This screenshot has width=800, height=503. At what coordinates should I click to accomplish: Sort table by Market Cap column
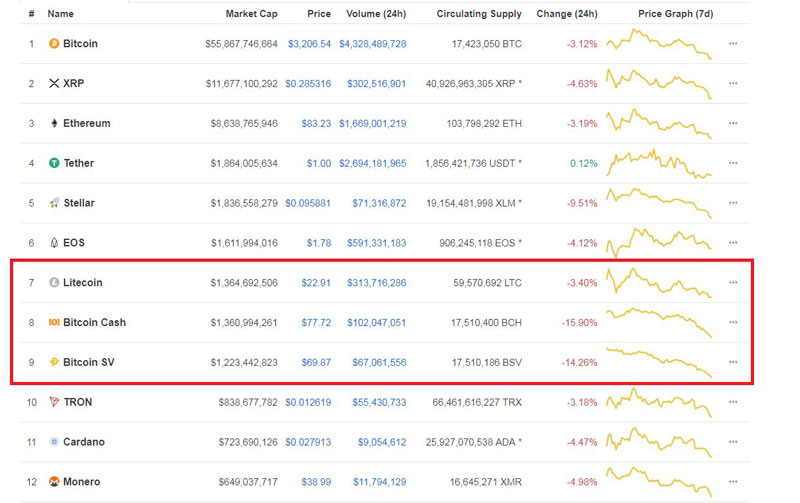[252, 14]
